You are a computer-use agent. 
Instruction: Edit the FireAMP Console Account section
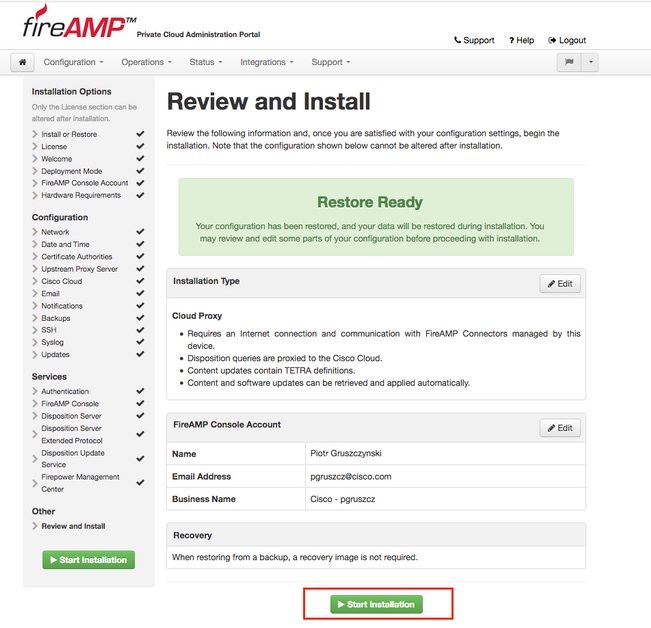click(x=560, y=428)
